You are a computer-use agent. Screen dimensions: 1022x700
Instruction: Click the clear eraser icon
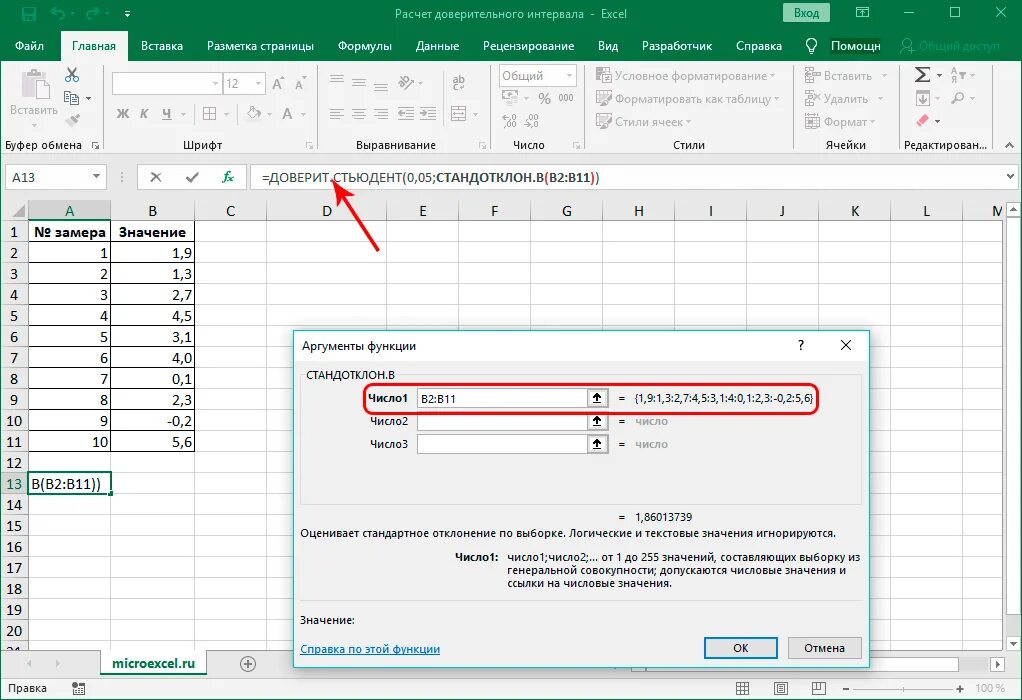click(922, 121)
